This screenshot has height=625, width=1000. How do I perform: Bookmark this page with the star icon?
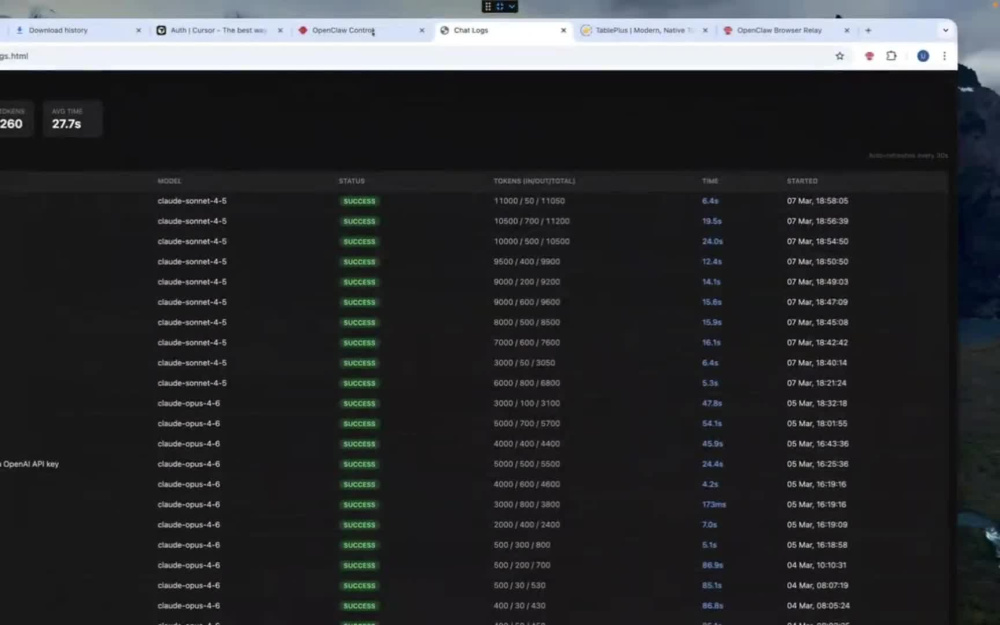click(839, 56)
